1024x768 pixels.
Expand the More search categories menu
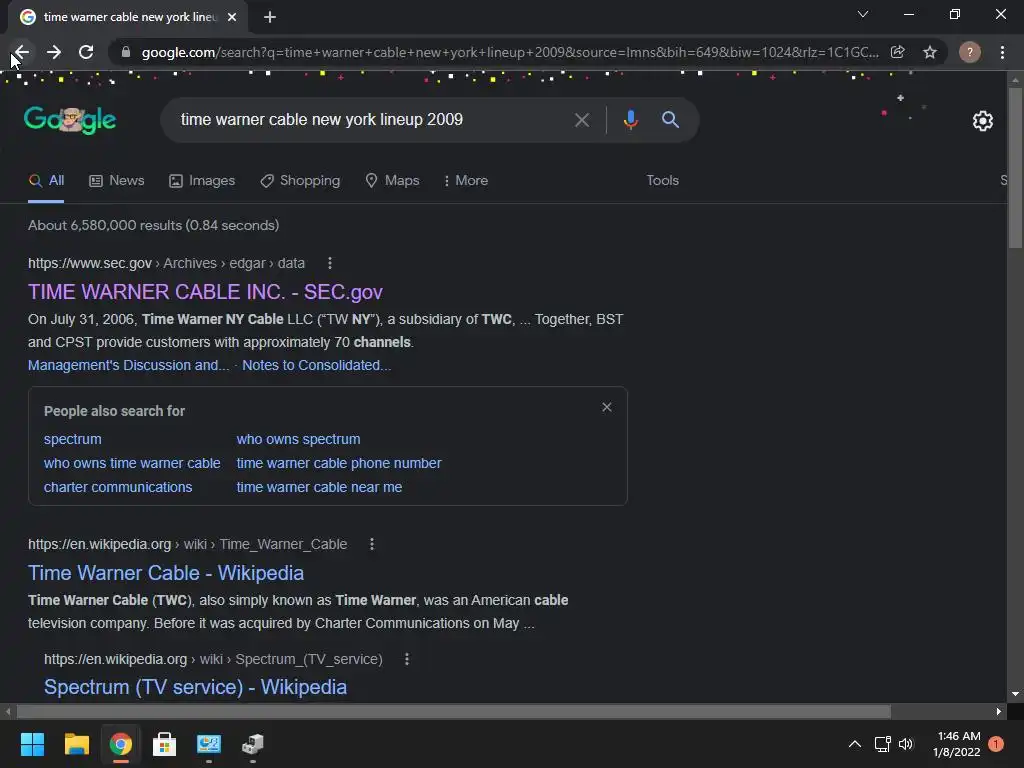[466, 181]
